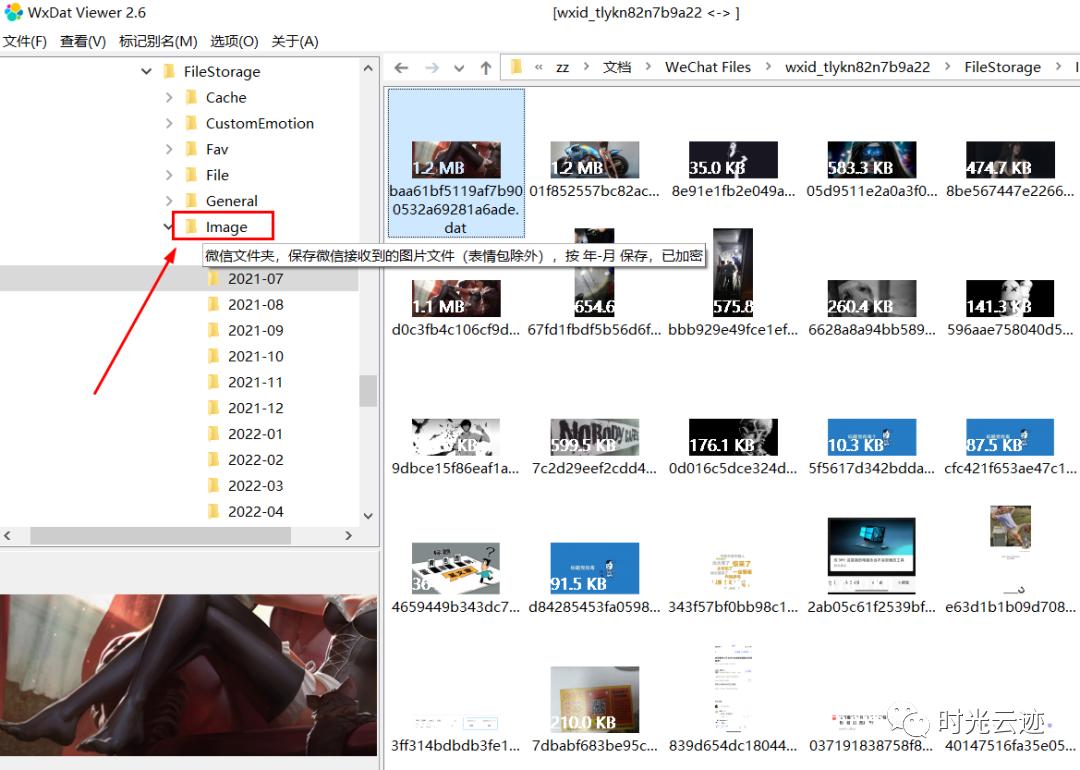Click the back navigation arrow
The width and height of the screenshot is (1080, 770).
pos(401,67)
